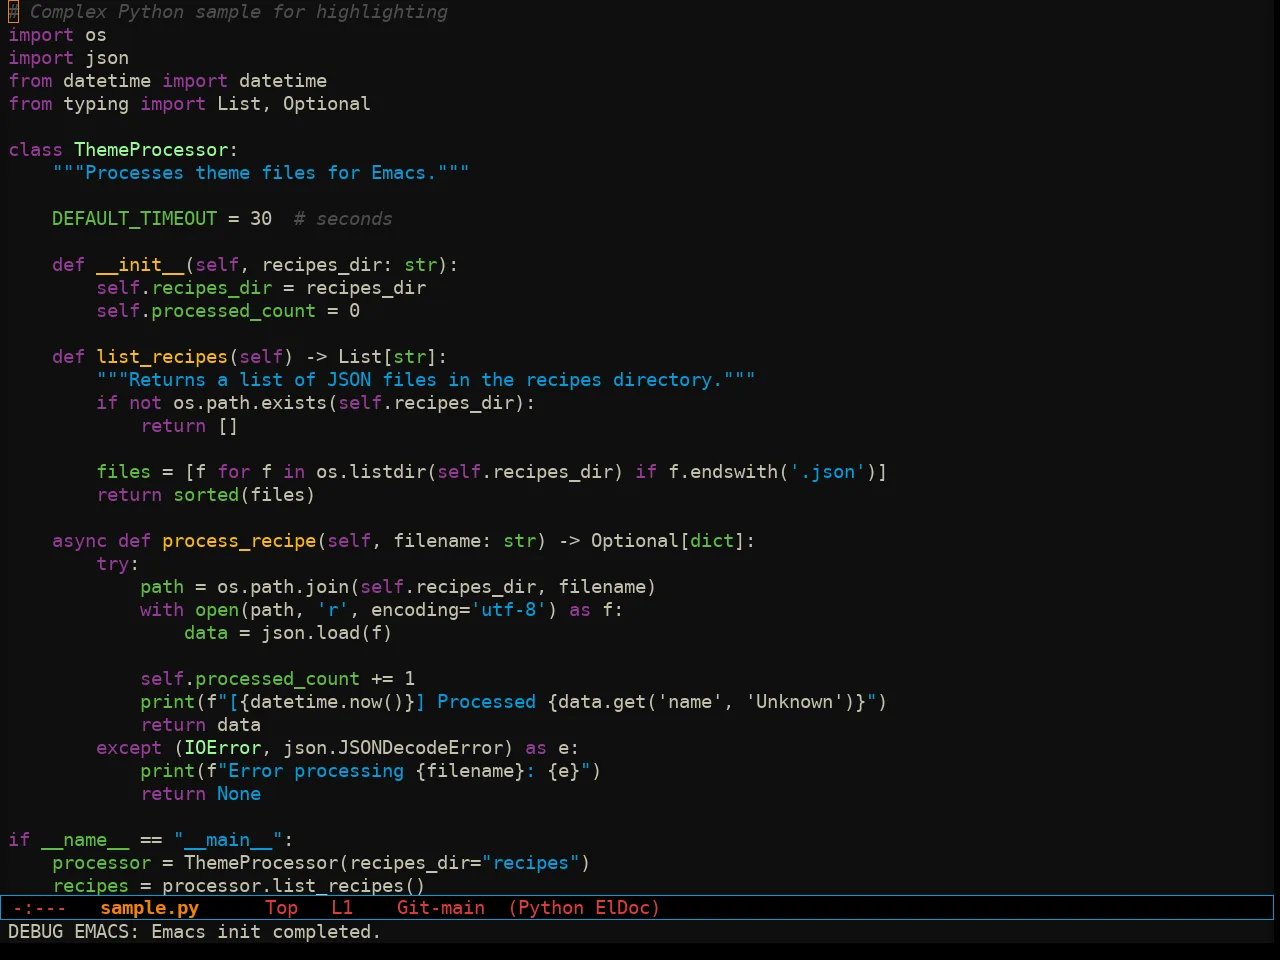
Task: Click the 'async' keyword
Action: [x=79, y=541]
